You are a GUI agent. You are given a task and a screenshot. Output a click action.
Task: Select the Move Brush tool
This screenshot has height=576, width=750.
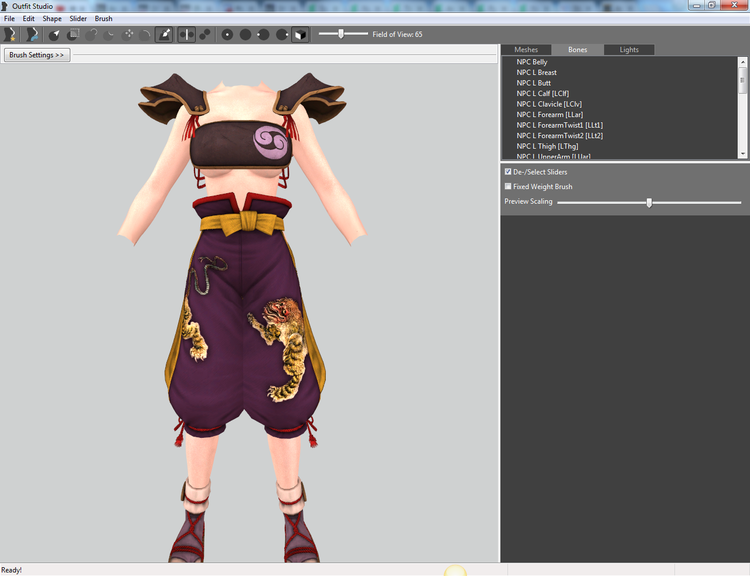click(128, 34)
